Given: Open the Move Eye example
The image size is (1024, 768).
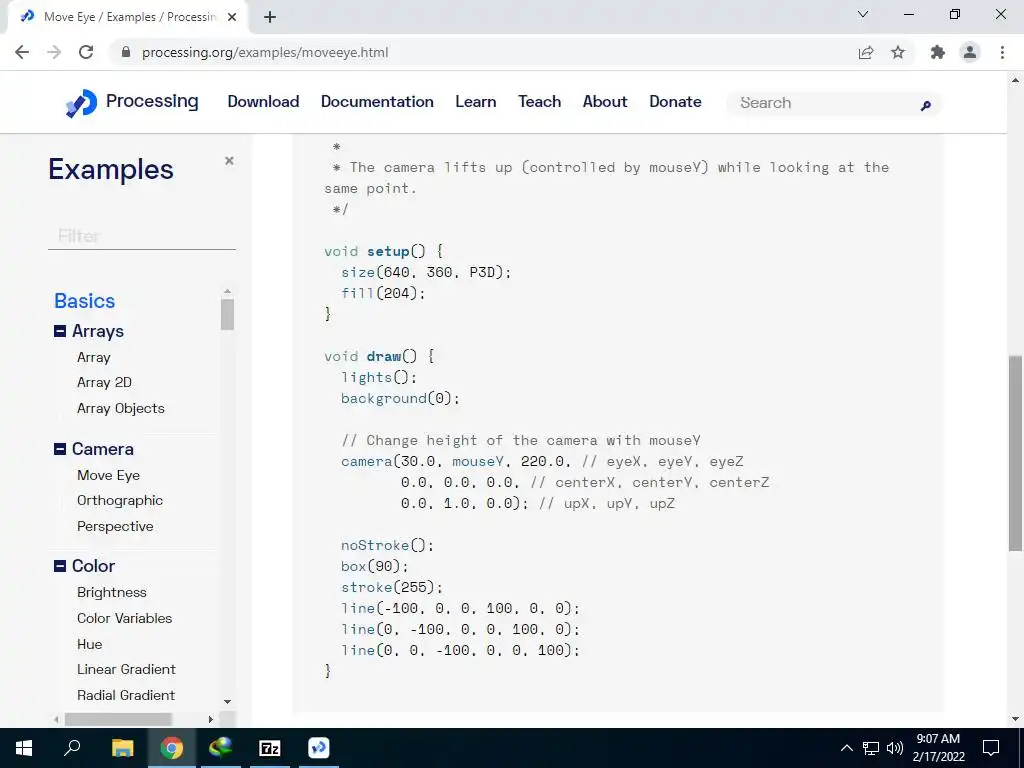Looking at the screenshot, I should 108,475.
